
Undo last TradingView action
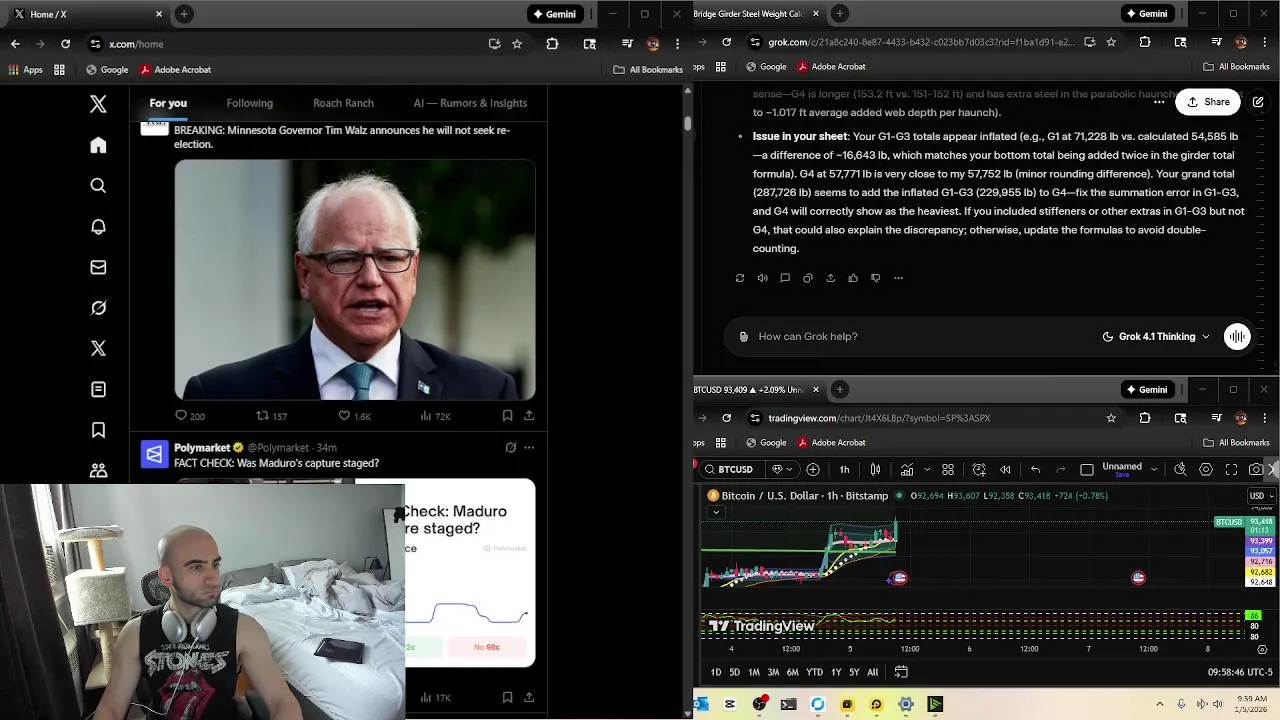(1036, 470)
